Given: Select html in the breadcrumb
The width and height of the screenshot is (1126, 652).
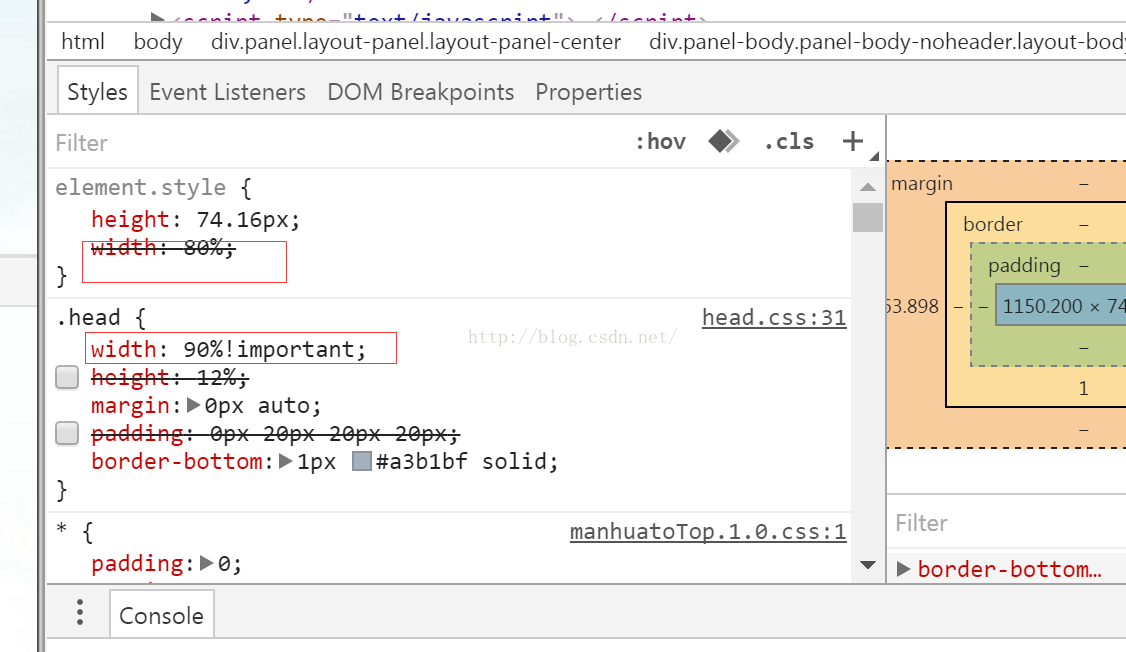Looking at the screenshot, I should click(83, 42).
